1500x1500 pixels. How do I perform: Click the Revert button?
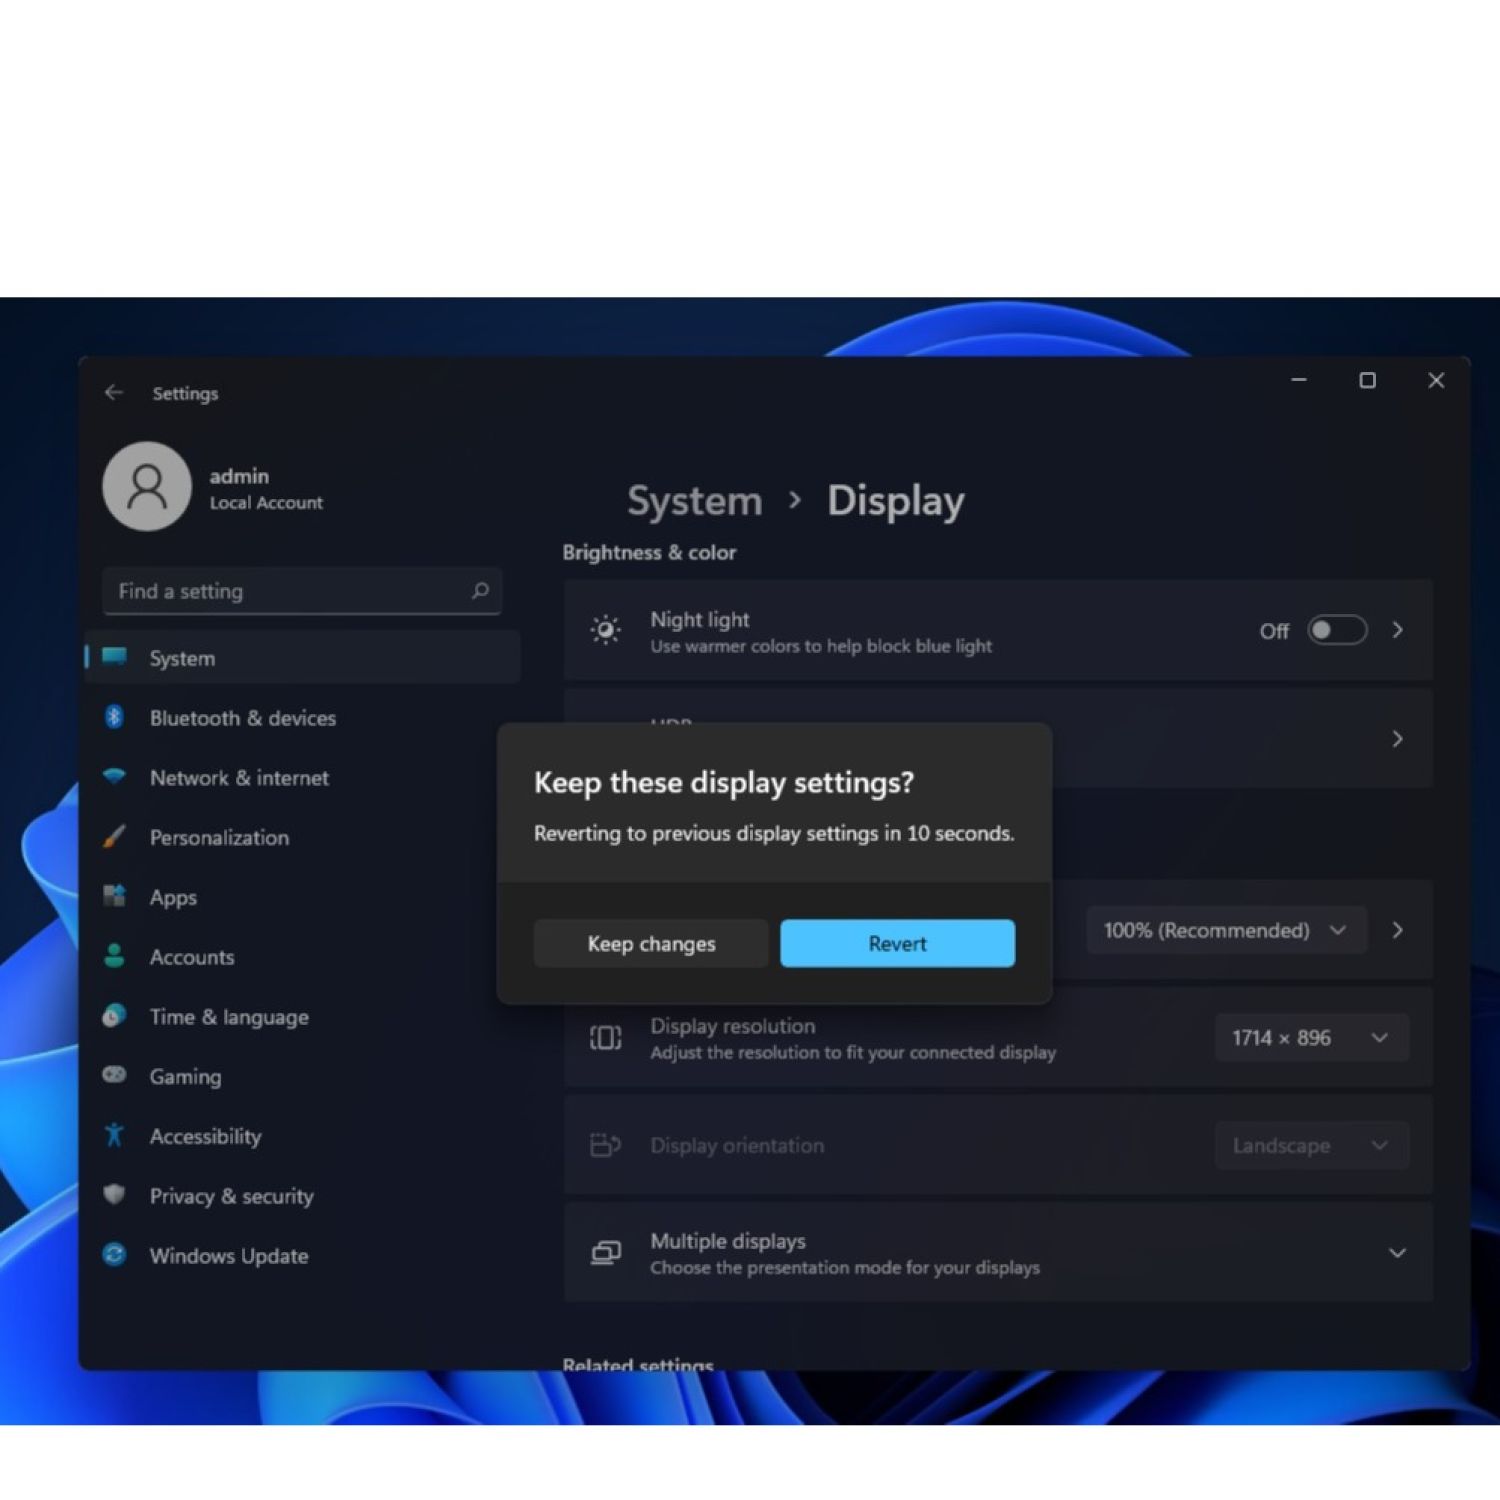tap(897, 944)
